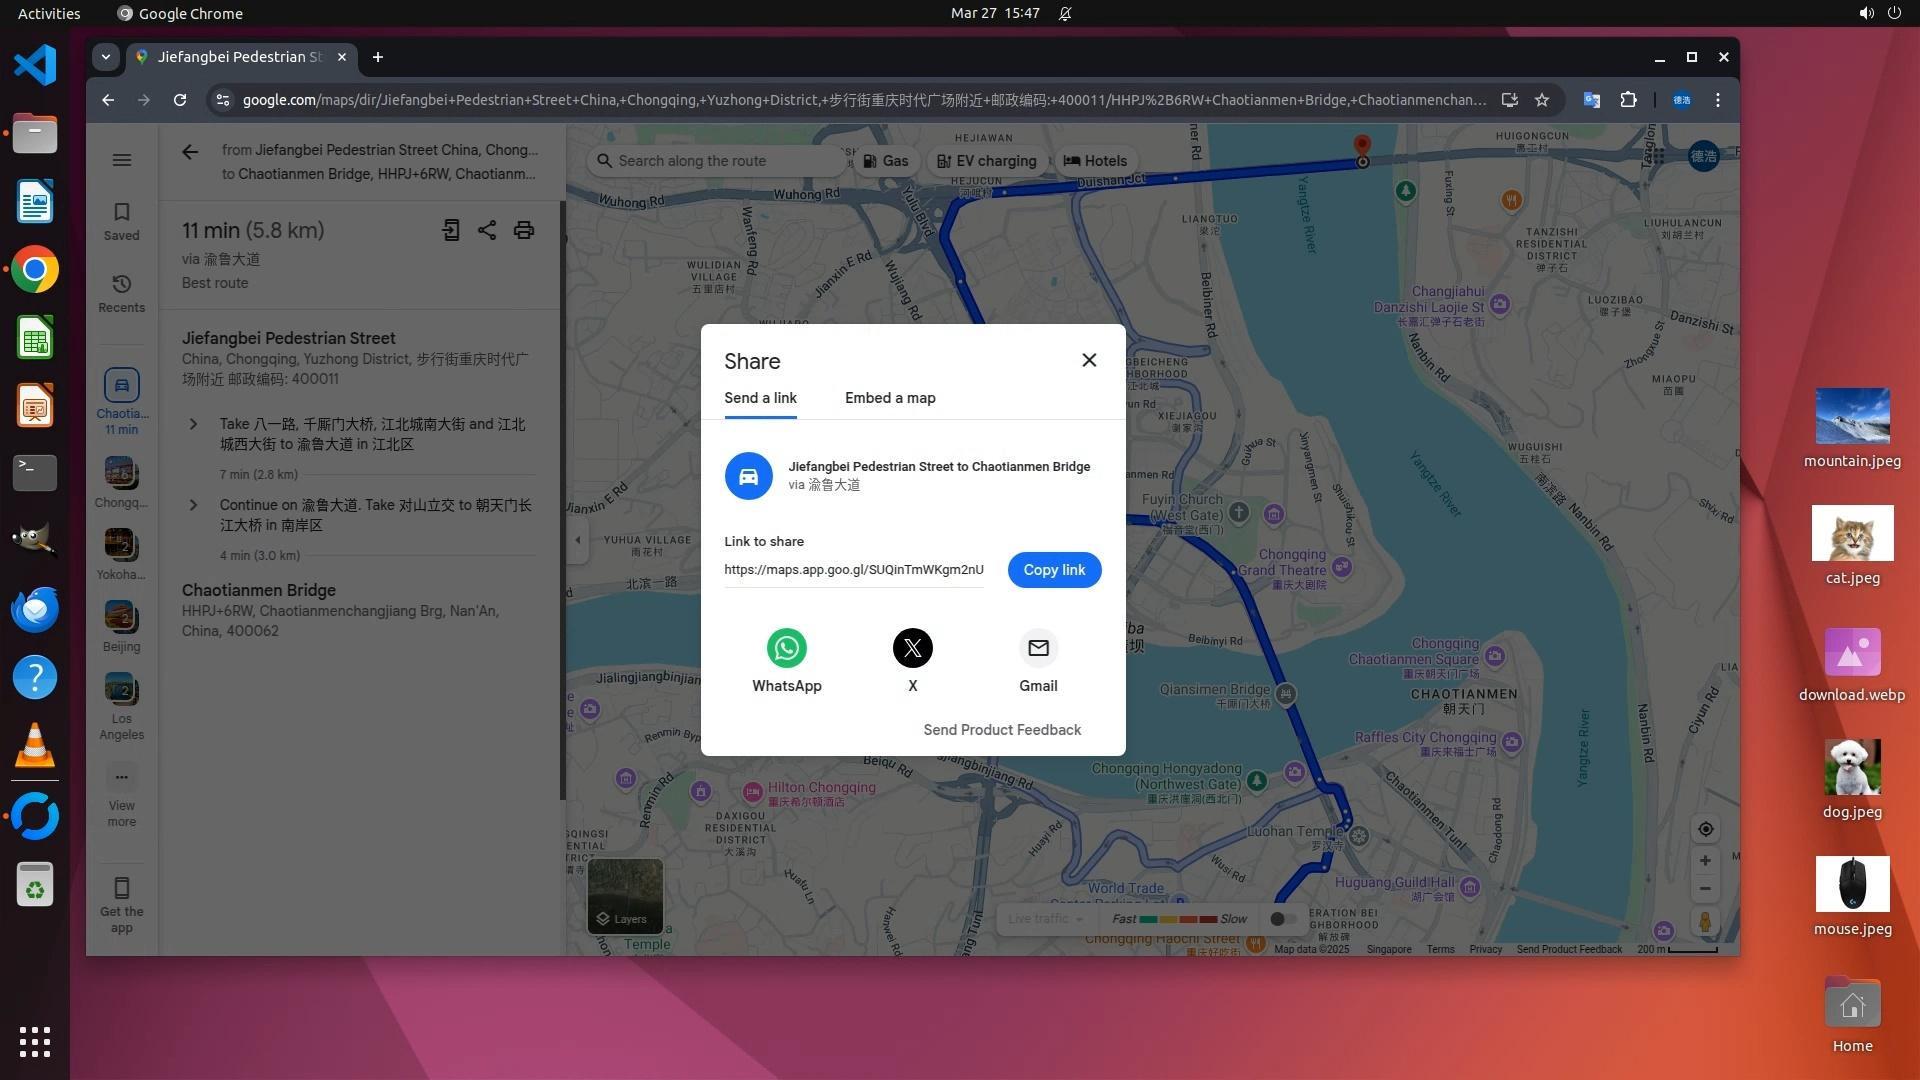Expand the Continue on 渝鲁大道 step
Screen dimensions: 1920x1080
coord(194,505)
